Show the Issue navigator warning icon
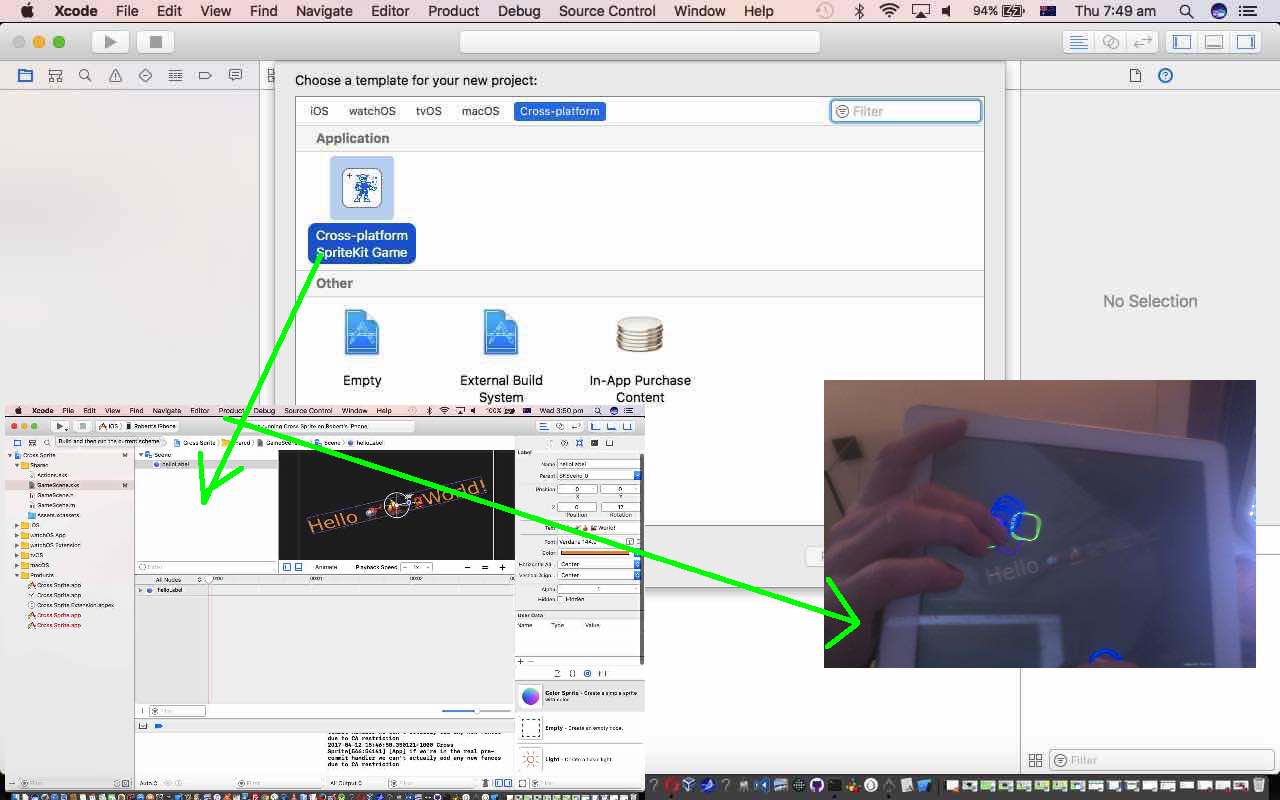Screen dimensions: 1280x800 pos(115,76)
